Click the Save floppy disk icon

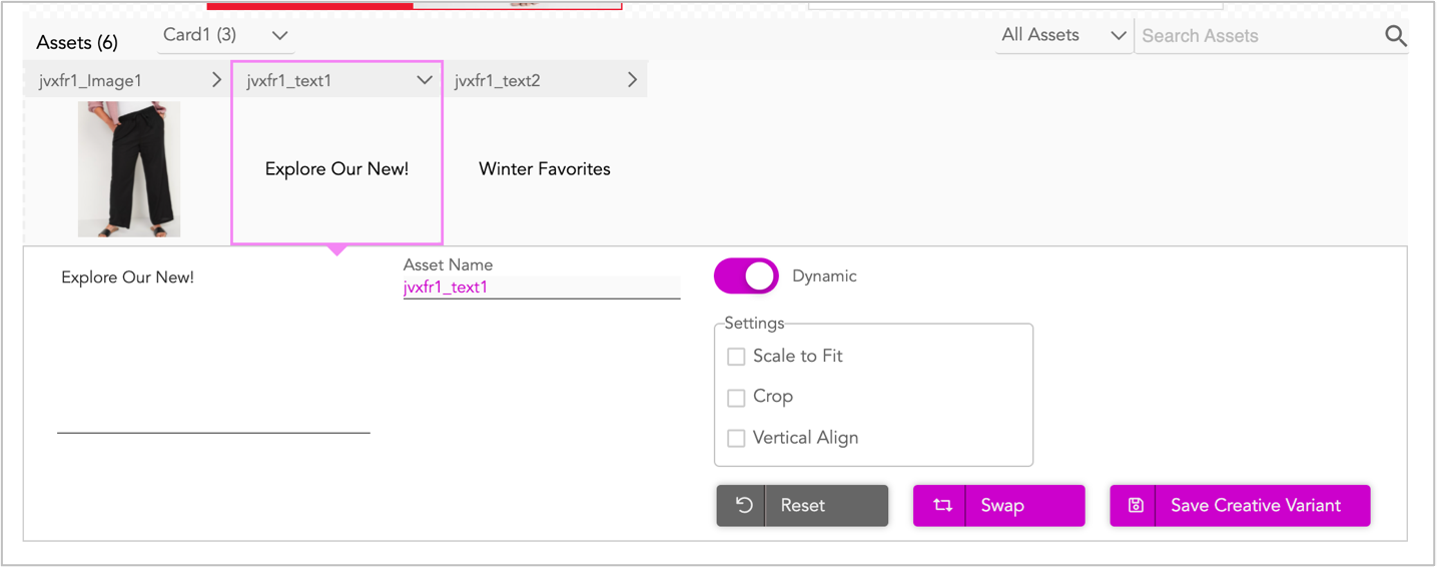[1136, 505]
